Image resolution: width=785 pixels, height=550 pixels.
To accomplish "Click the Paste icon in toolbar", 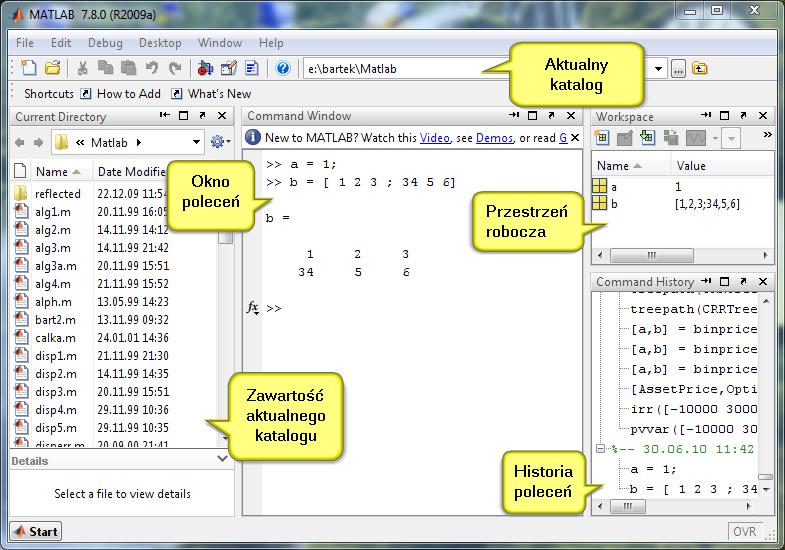I will click(x=129, y=68).
